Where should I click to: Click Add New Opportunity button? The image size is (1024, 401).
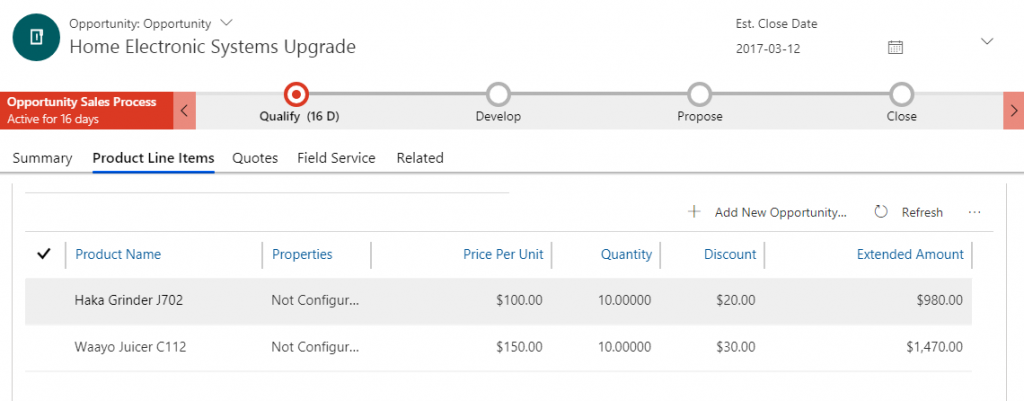[780, 212]
